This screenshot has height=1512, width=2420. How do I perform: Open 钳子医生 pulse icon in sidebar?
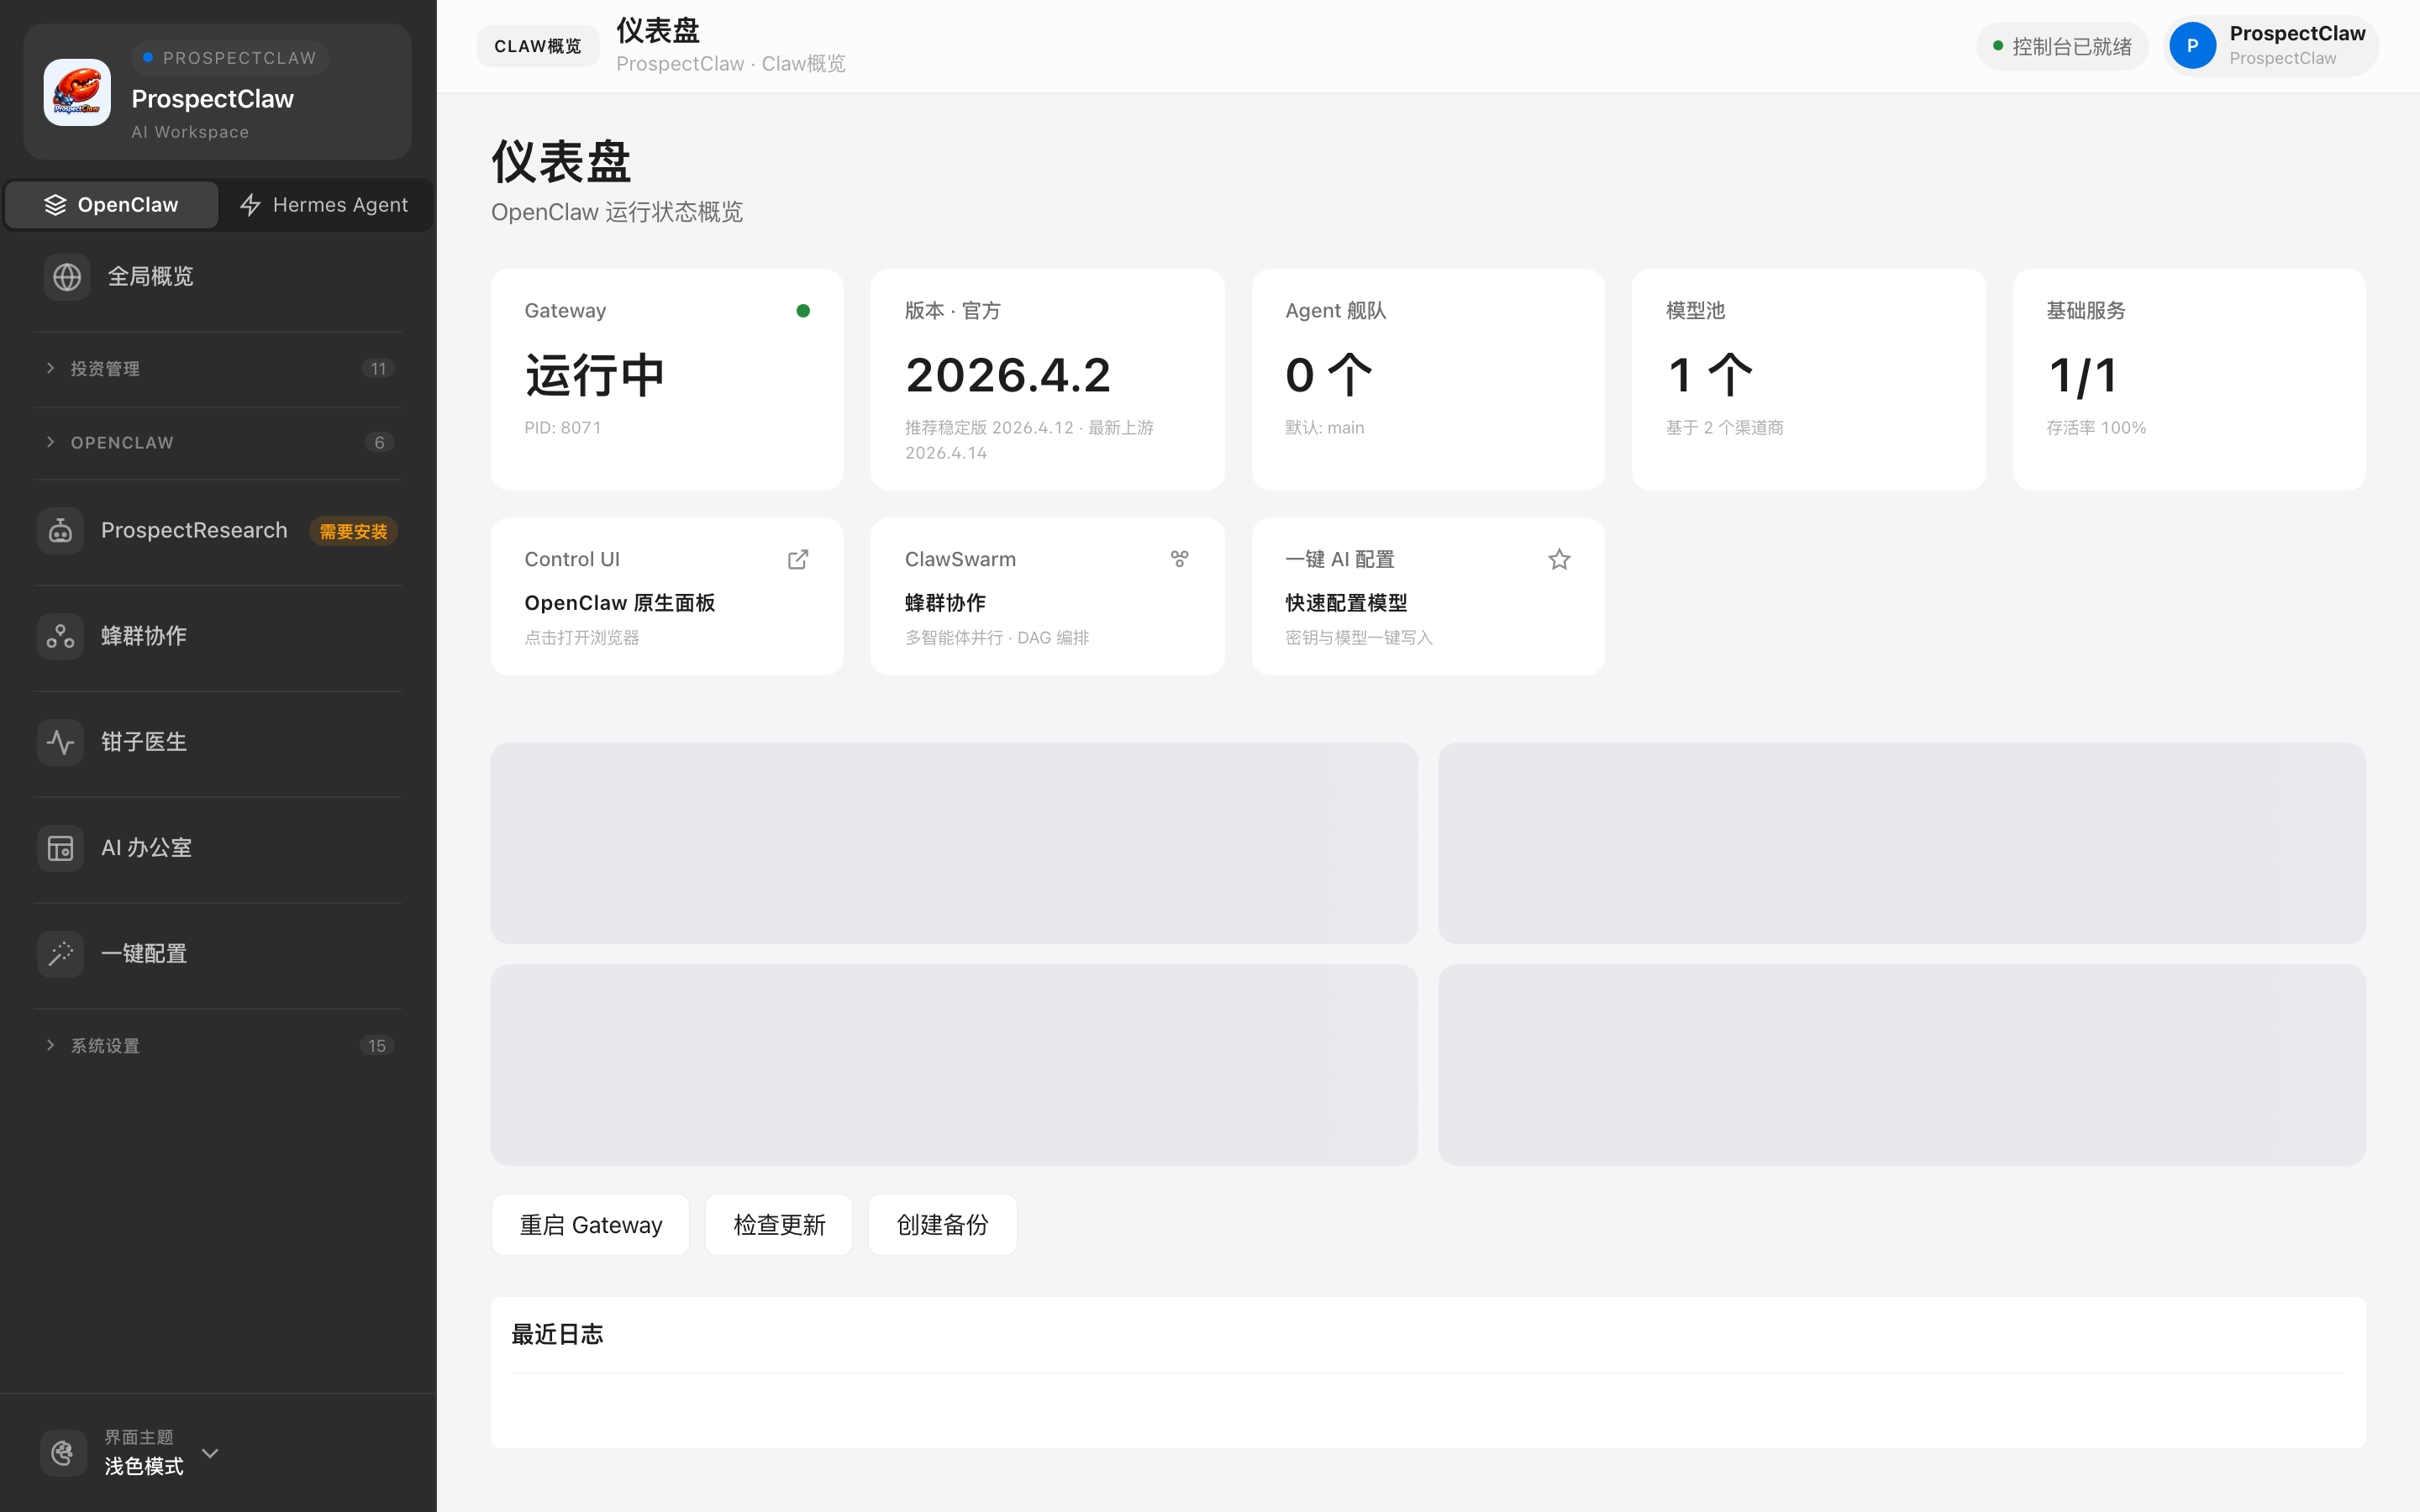pos(61,743)
